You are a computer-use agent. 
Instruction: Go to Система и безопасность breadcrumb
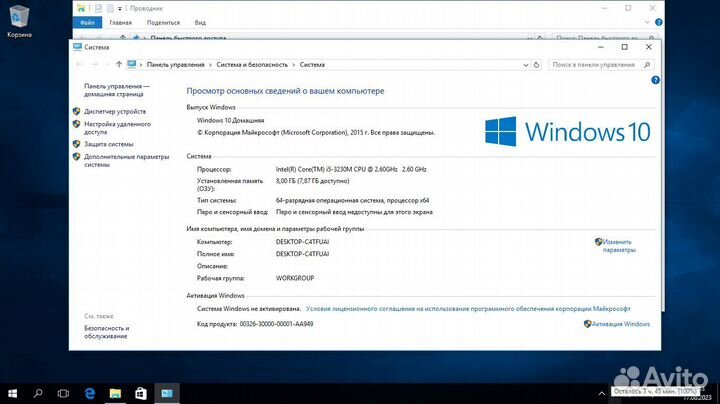tap(252, 65)
